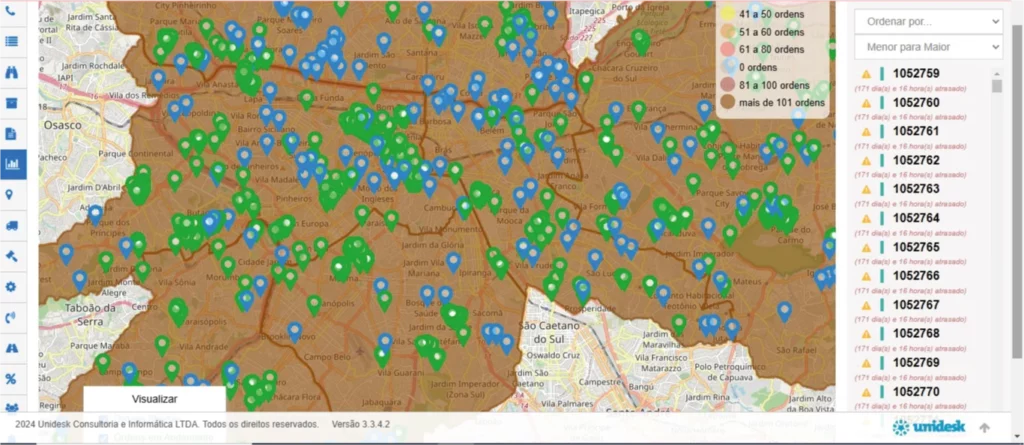Select the list menu icon in sidebar
The image size is (1024, 445).
pos(12,41)
